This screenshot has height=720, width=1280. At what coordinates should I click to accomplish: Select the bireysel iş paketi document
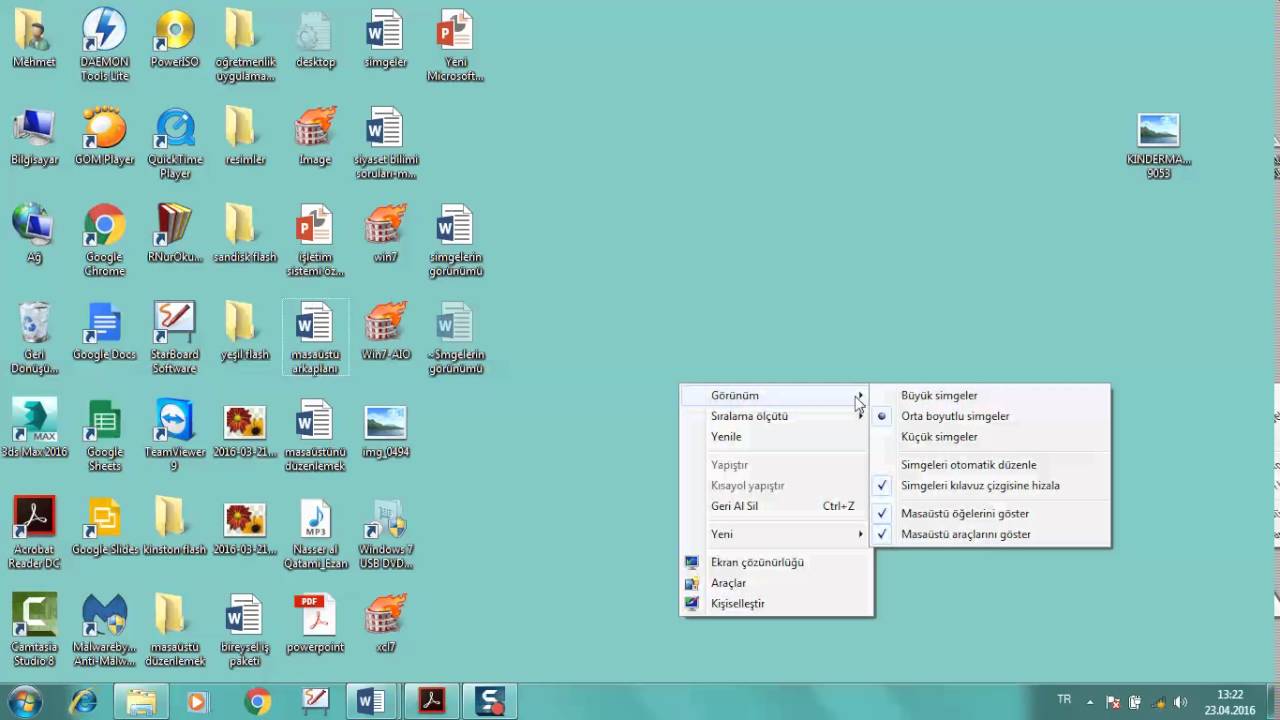click(245, 630)
